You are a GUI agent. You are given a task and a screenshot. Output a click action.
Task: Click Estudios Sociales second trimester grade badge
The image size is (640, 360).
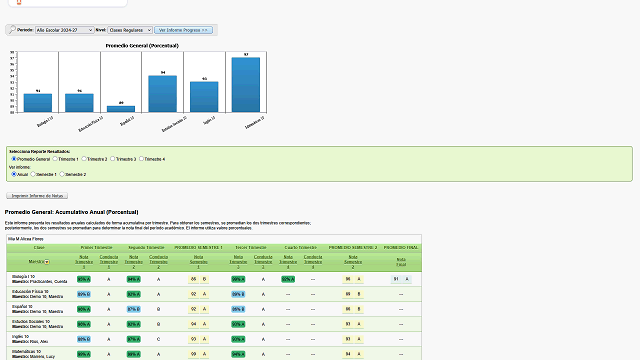coord(133,324)
